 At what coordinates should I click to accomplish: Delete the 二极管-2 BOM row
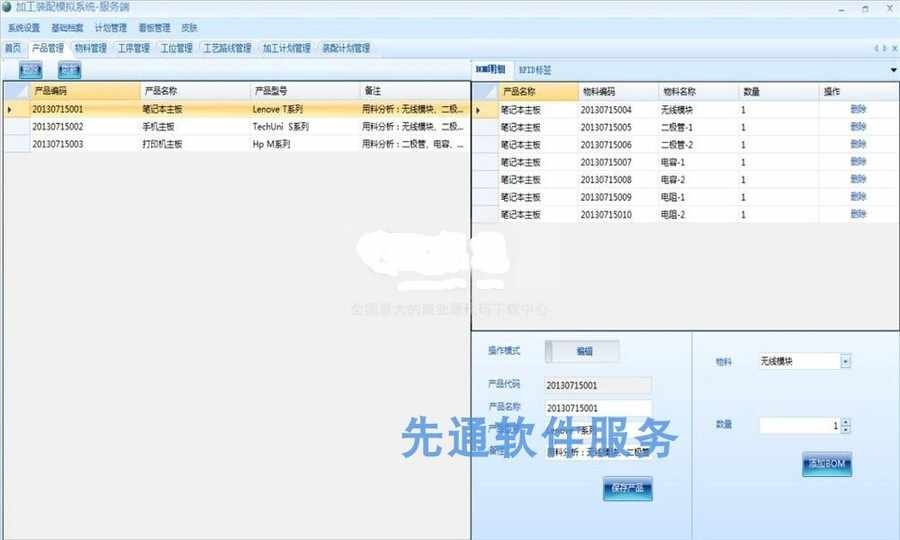(858, 144)
